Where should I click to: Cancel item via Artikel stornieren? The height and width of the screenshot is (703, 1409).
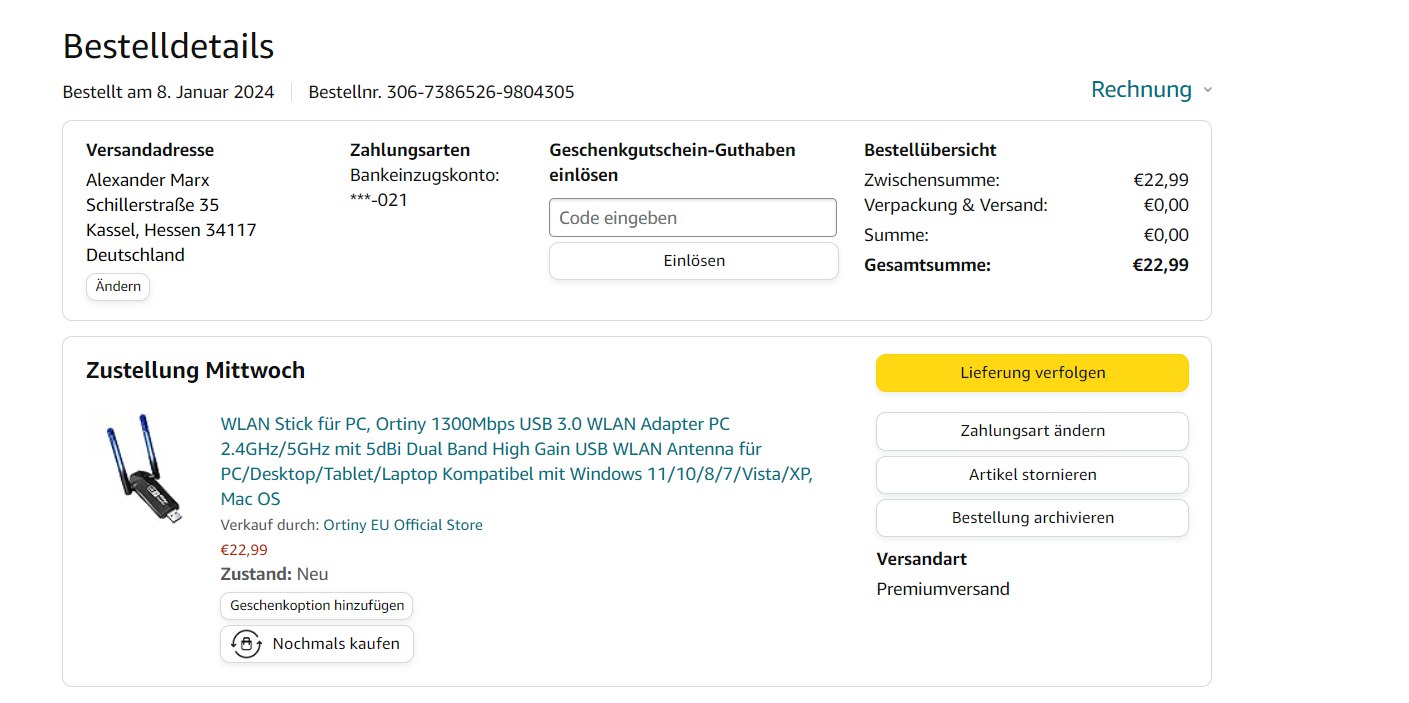pyautogui.click(x=1032, y=475)
